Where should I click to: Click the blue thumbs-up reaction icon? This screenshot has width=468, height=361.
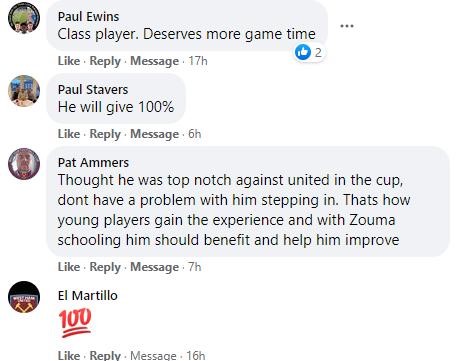(x=303, y=52)
